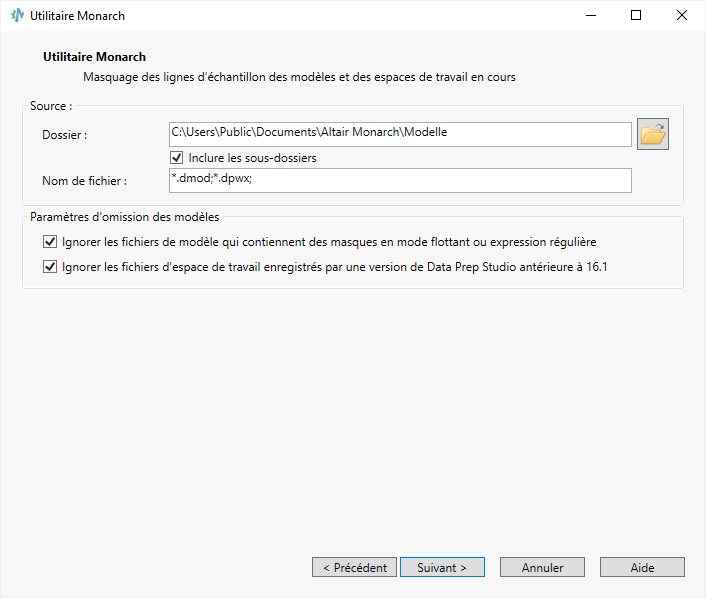This screenshot has height=598, width=706.
Task: Select the bold Utilitaire Monarch heading
Action: click(95, 57)
